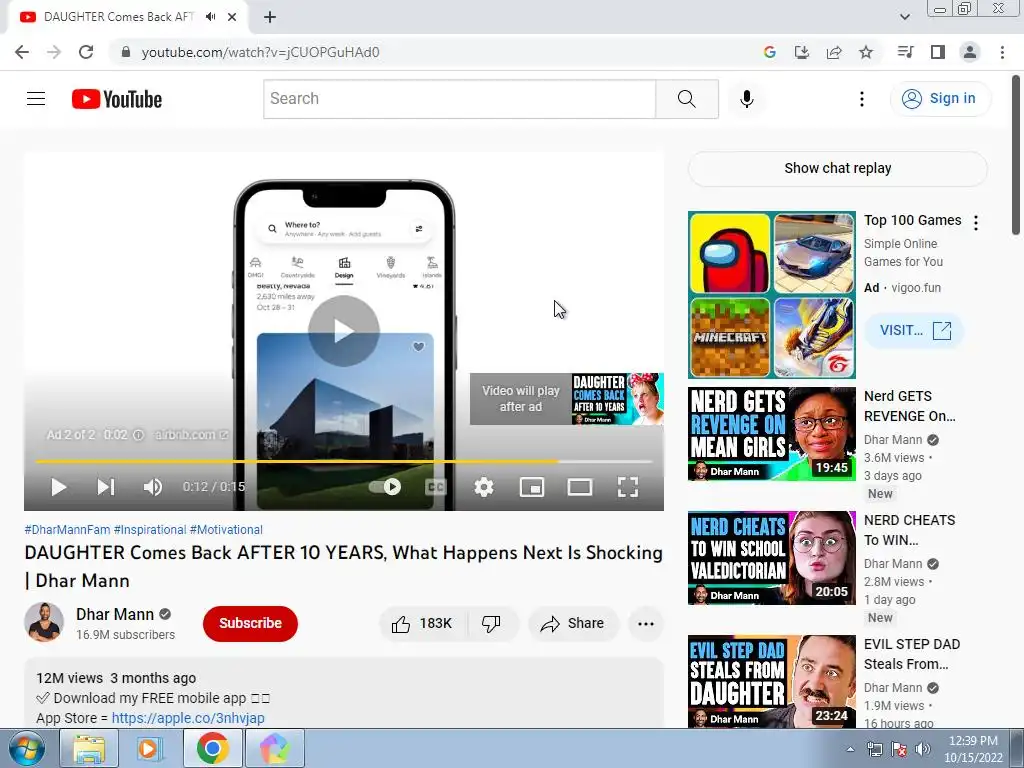1024x768 pixels.
Task: Show hidden tray icons arrow
Action: click(x=850, y=749)
